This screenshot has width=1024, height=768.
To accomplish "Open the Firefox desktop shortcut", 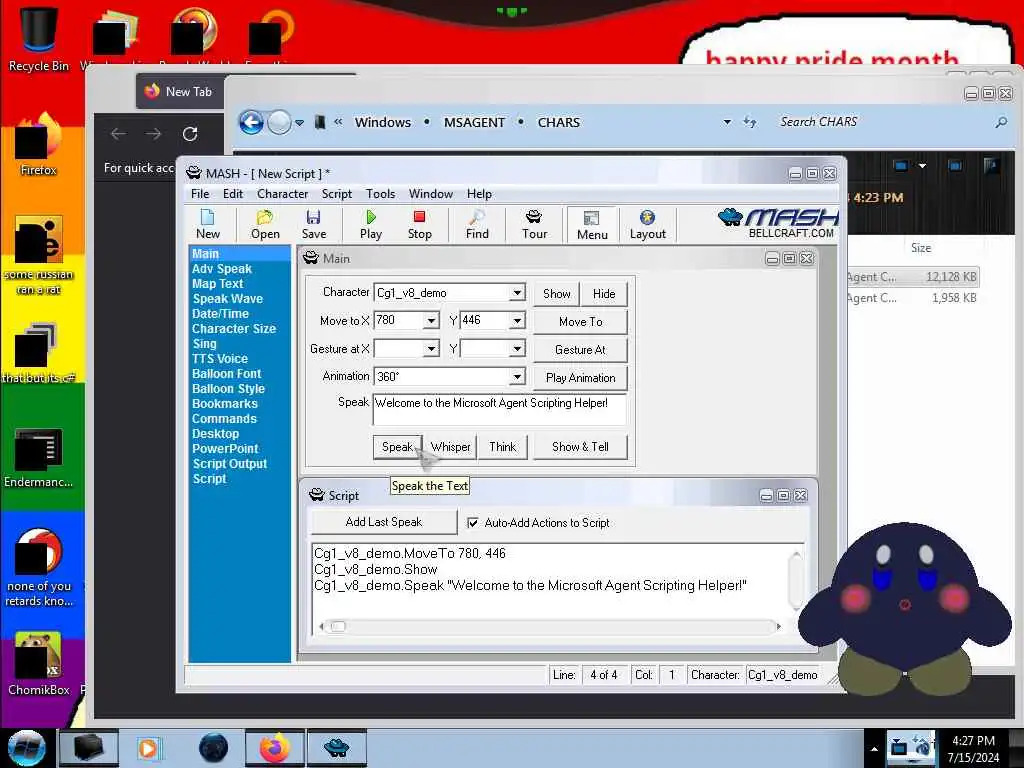I will tap(39, 144).
